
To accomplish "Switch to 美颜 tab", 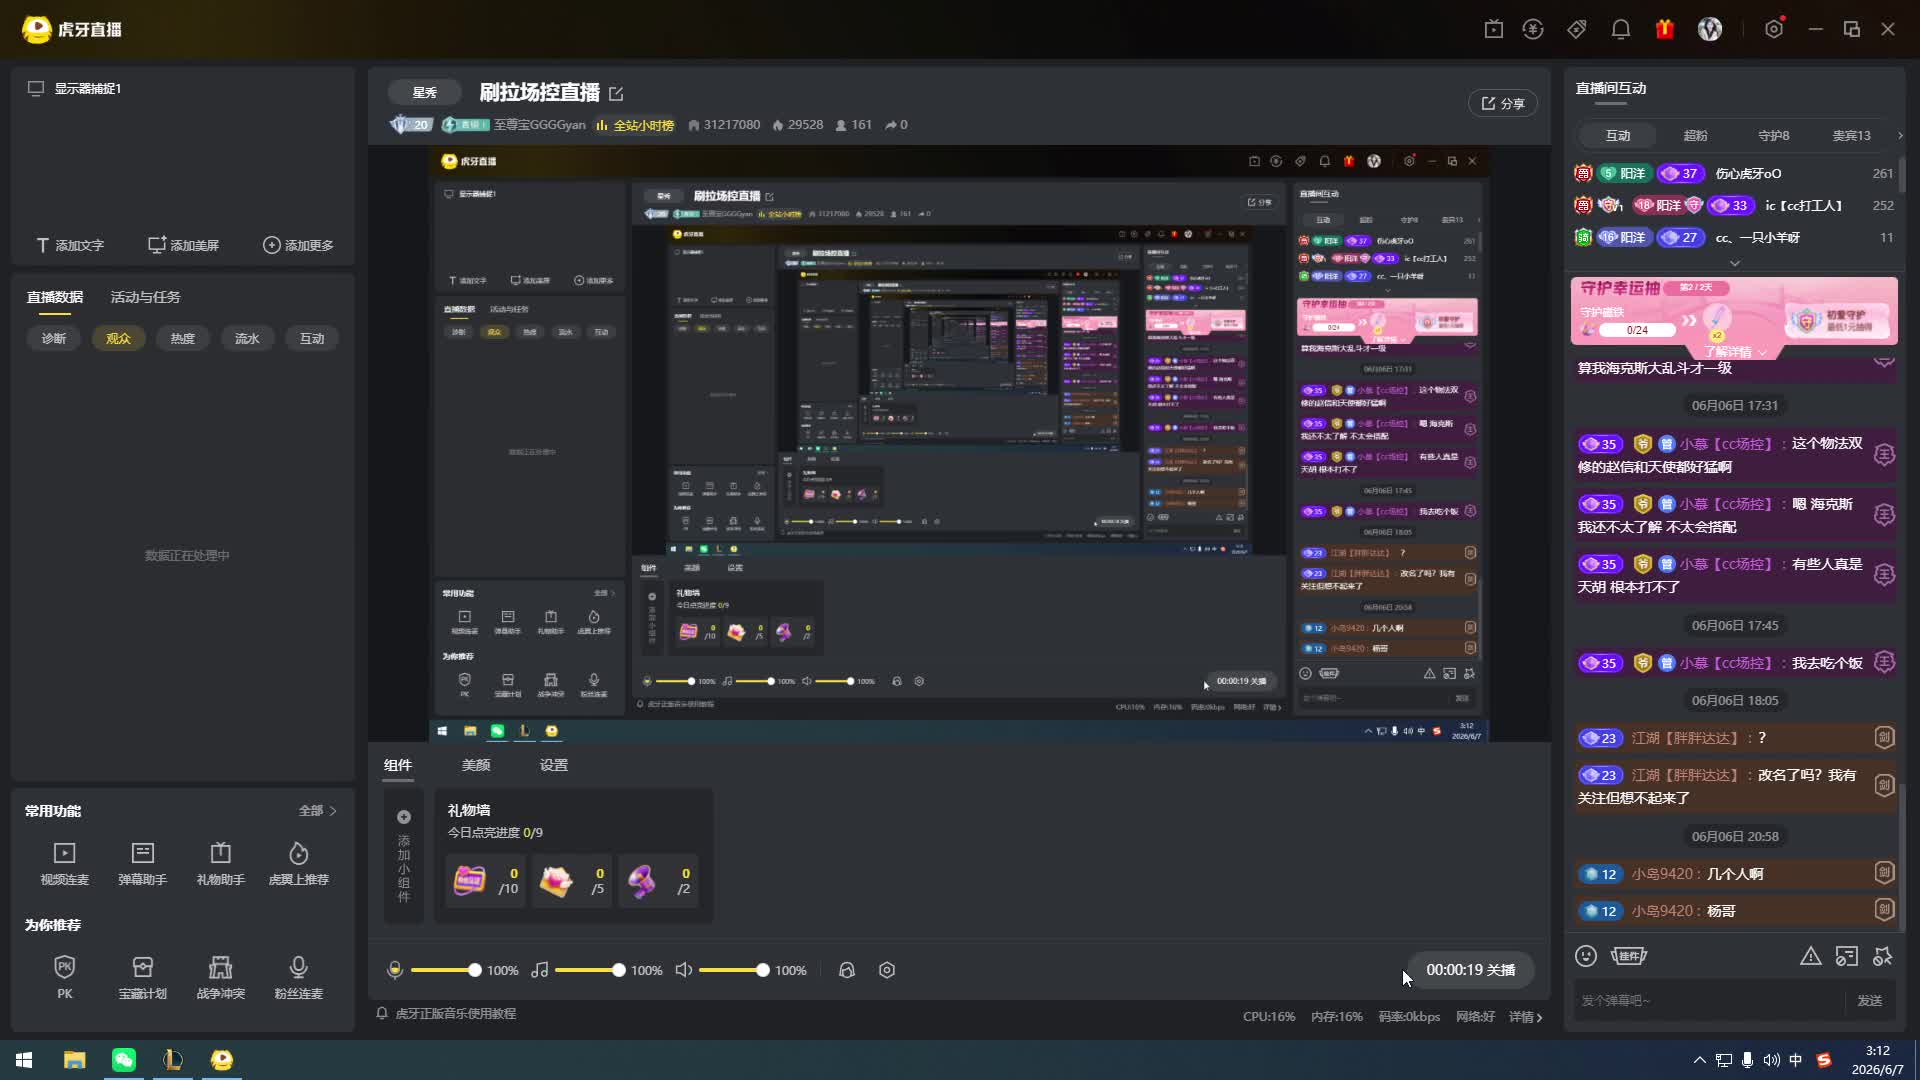I will point(476,765).
